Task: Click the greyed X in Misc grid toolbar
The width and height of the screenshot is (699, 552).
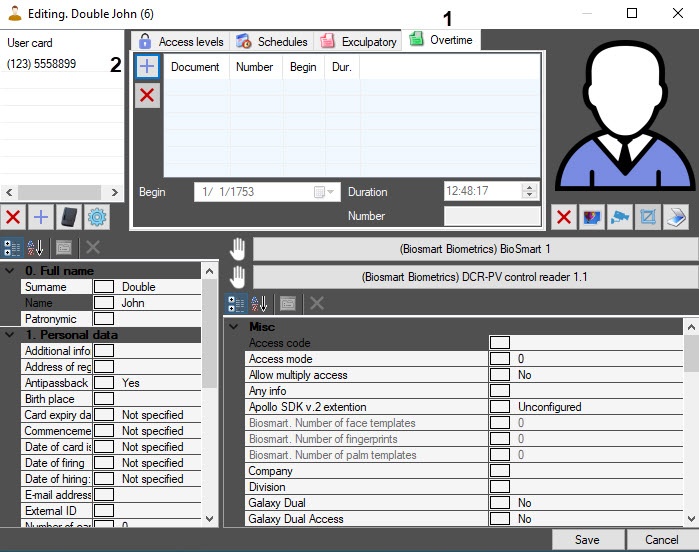Action: click(317, 304)
